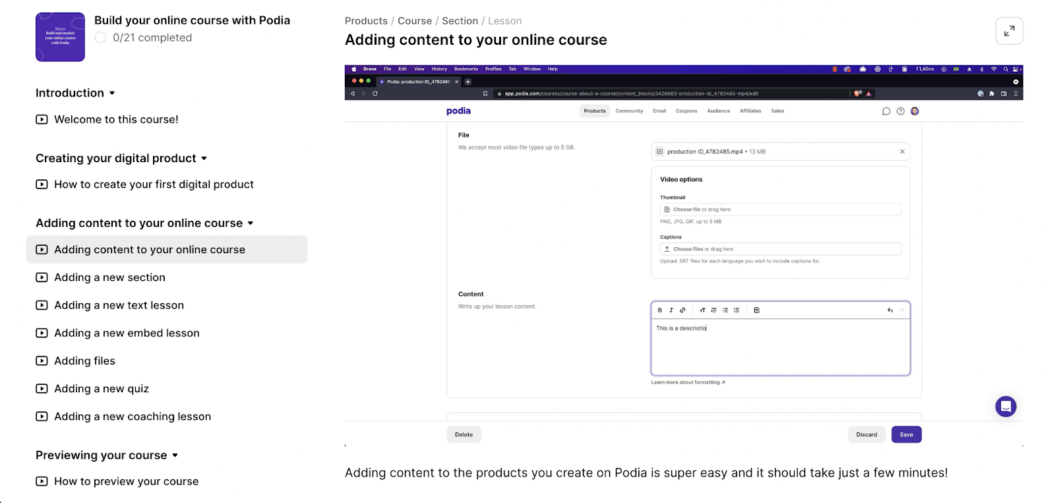Open Adding a new section lesson
Viewport: 1055px width, 503px height.
100,277
